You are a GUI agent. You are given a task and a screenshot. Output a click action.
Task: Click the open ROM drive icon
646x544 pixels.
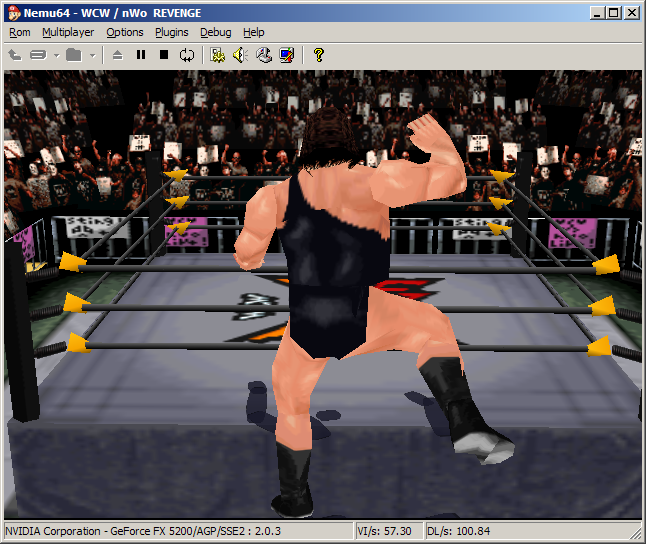point(38,55)
